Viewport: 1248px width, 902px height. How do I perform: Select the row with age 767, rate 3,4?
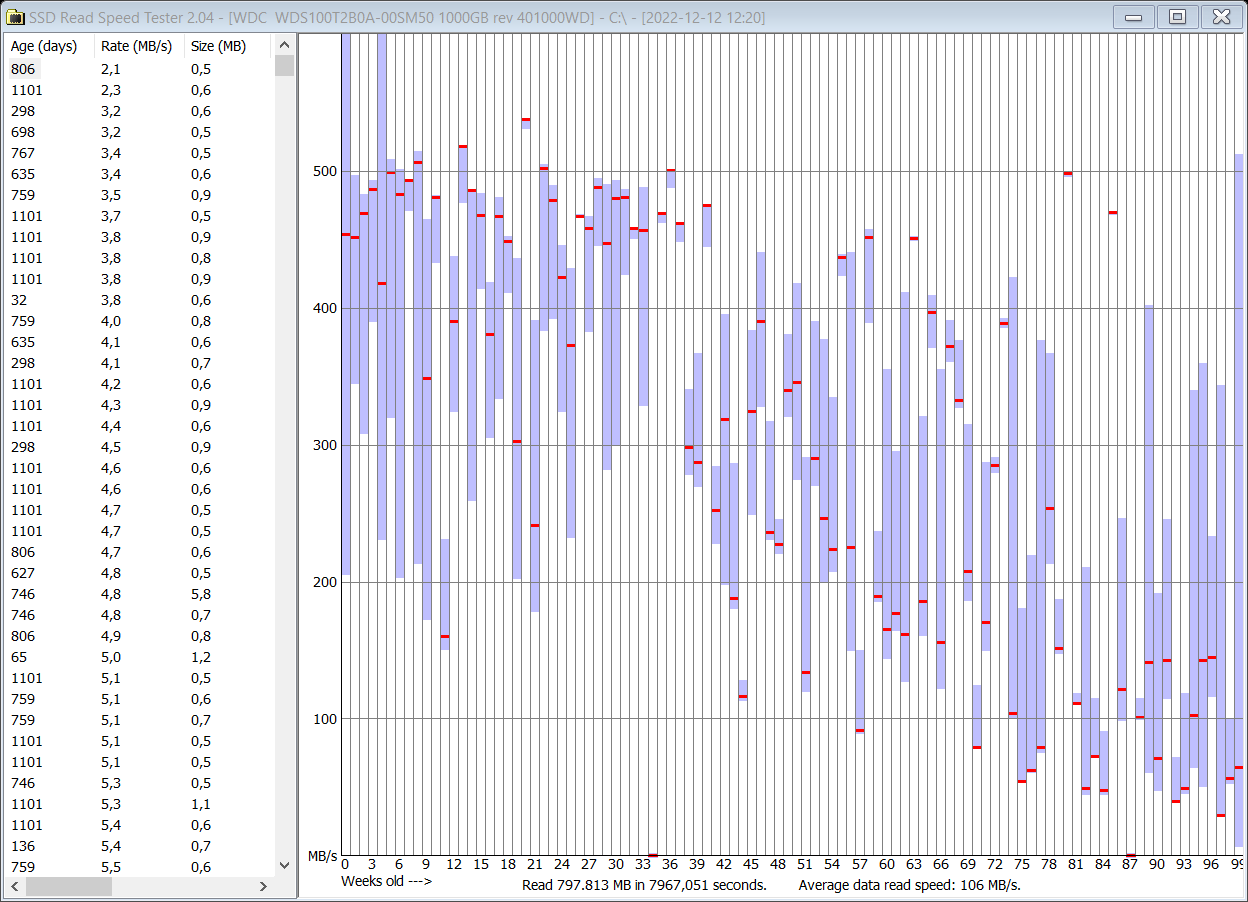pyautogui.click(x=140, y=153)
